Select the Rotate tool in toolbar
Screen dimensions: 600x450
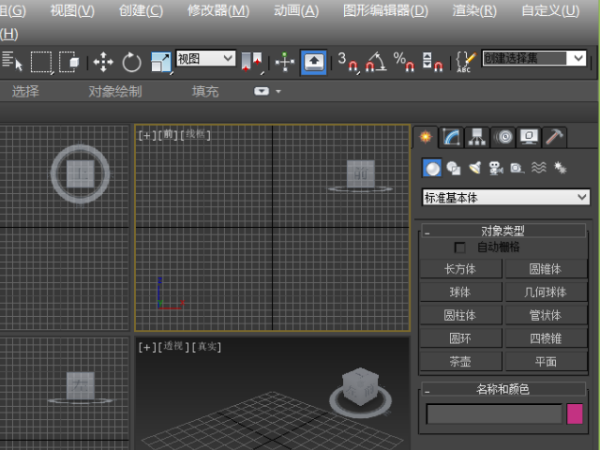(x=132, y=62)
